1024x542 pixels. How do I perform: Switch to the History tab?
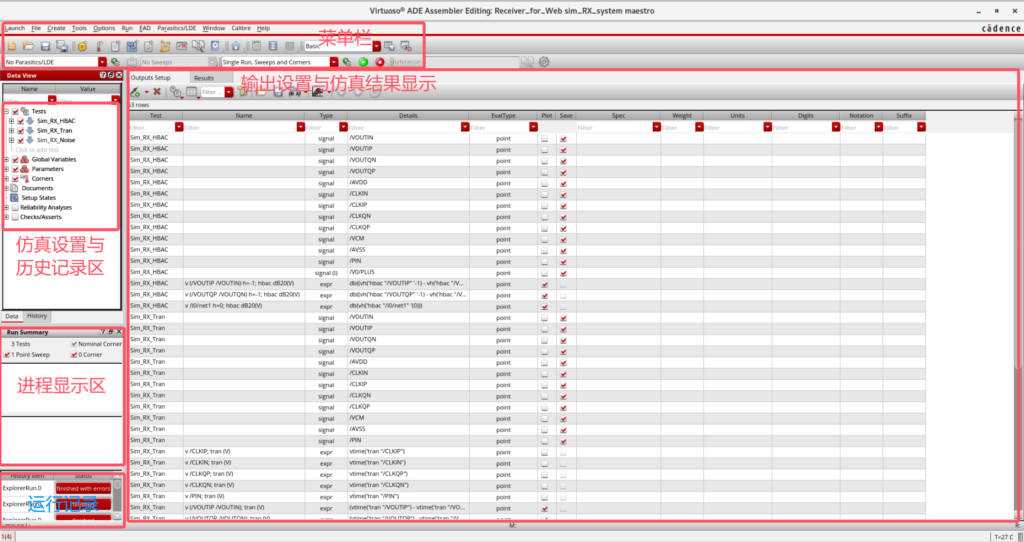click(x=37, y=316)
